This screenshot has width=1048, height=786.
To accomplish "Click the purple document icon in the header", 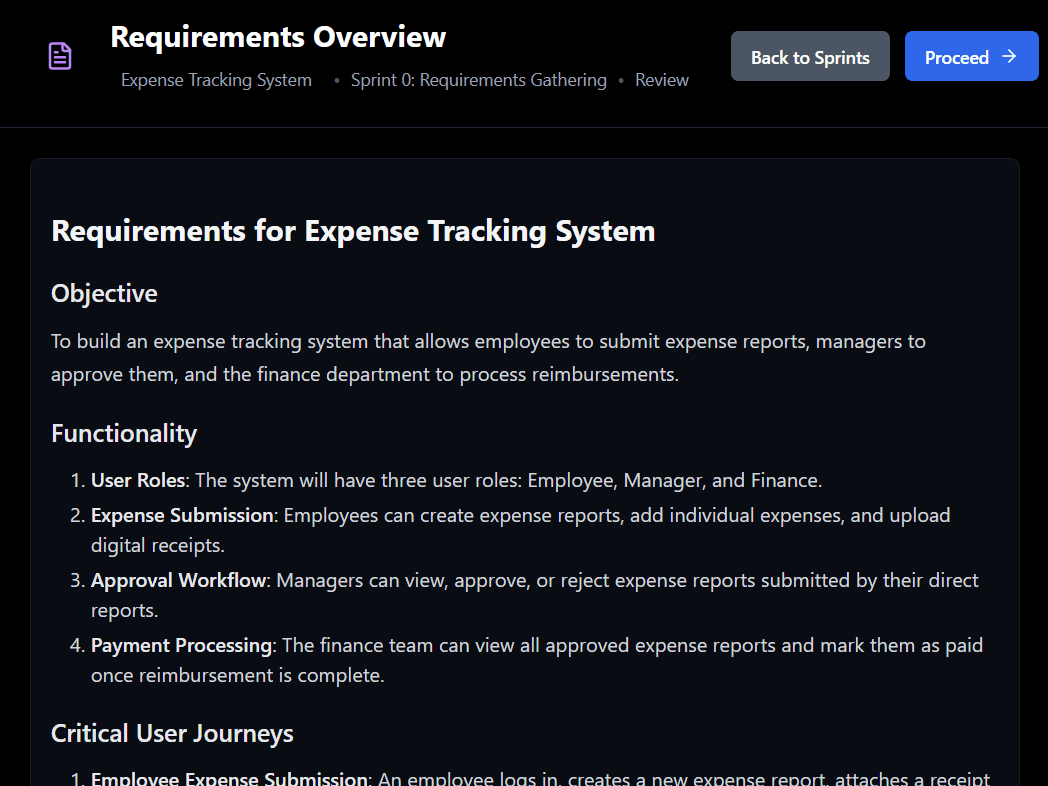I will click(x=60, y=56).
